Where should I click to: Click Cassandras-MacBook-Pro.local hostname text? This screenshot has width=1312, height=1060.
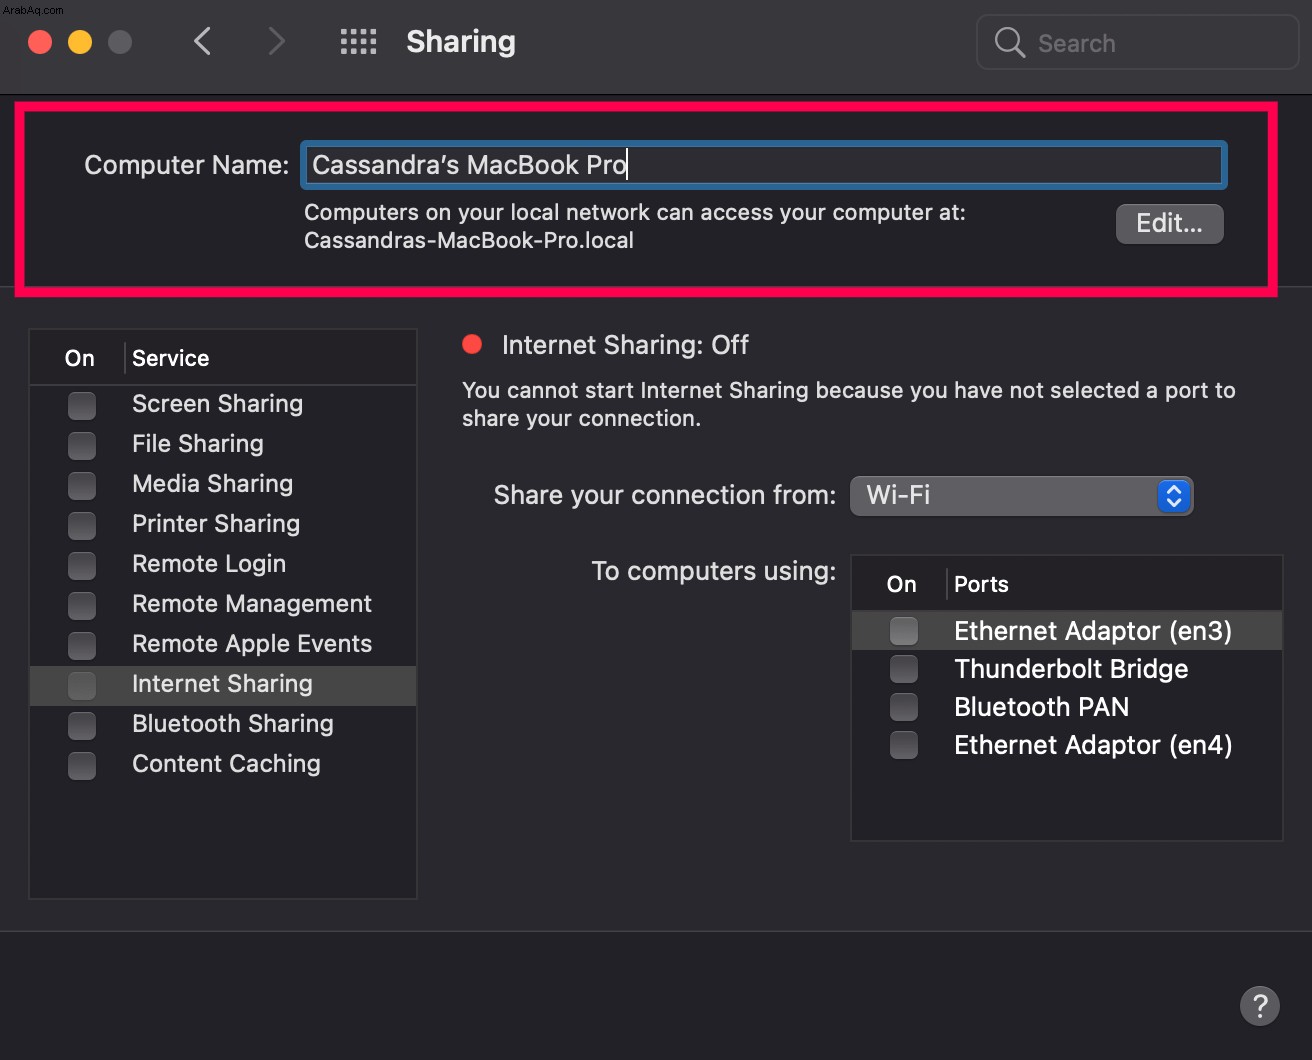click(x=469, y=240)
